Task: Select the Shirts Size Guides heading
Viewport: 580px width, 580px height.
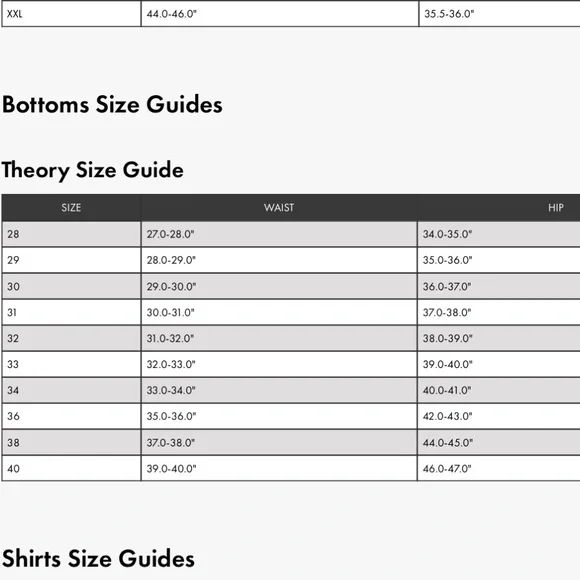Action: 98,559
